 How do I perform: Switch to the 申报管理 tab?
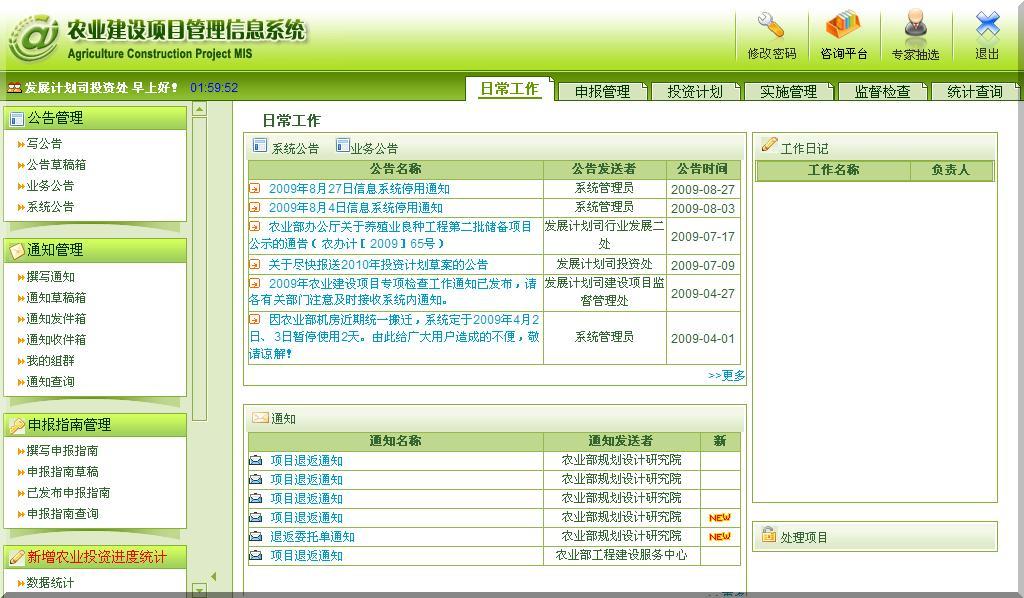[x=602, y=91]
